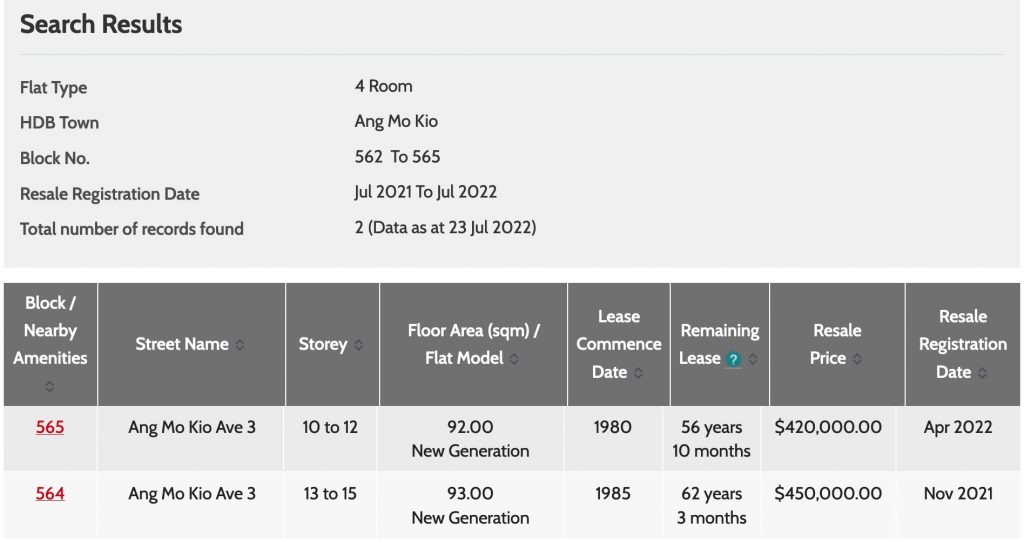Select the Apr 2022 registration date cell
The height and width of the screenshot is (542, 1024).
(x=958, y=427)
